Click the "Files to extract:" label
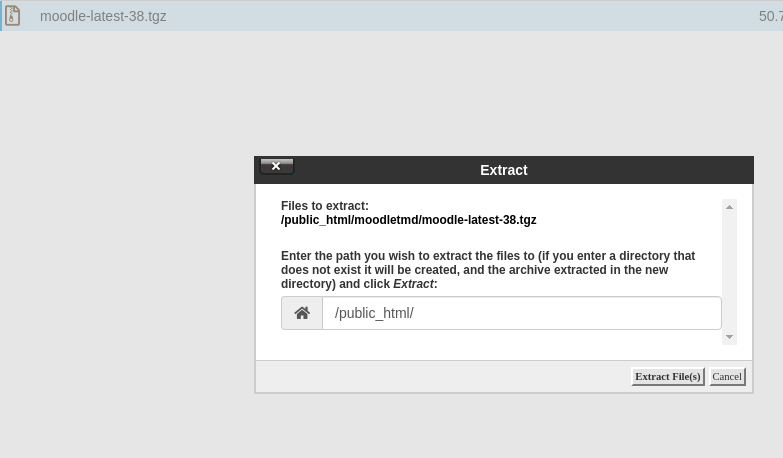Screen dimensions: 783x458 (325, 206)
